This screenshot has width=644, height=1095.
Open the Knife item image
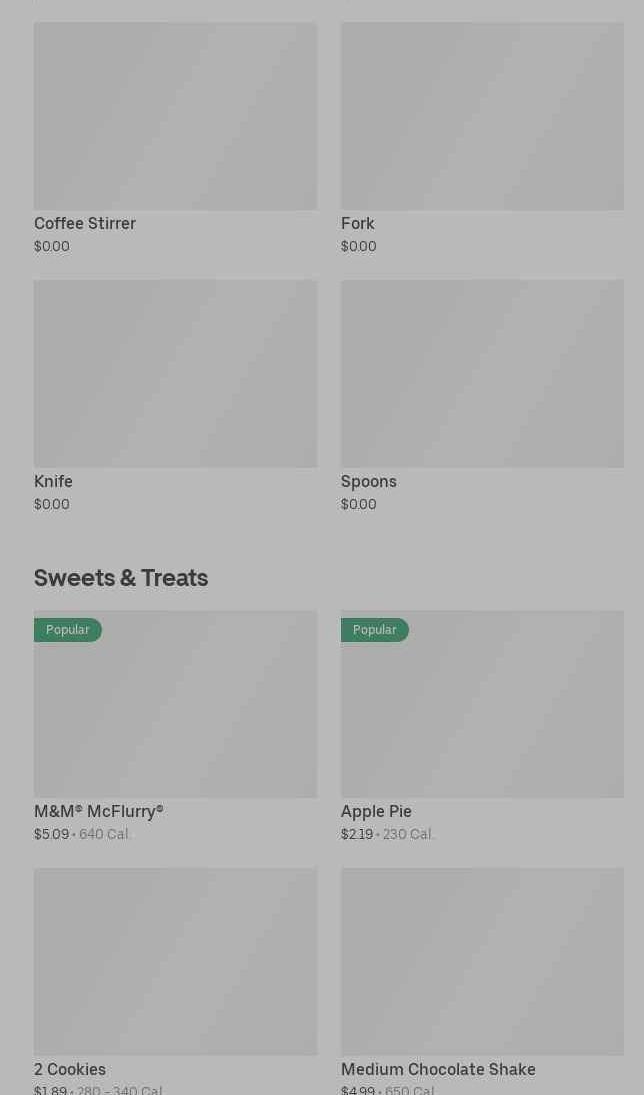[x=175, y=373]
